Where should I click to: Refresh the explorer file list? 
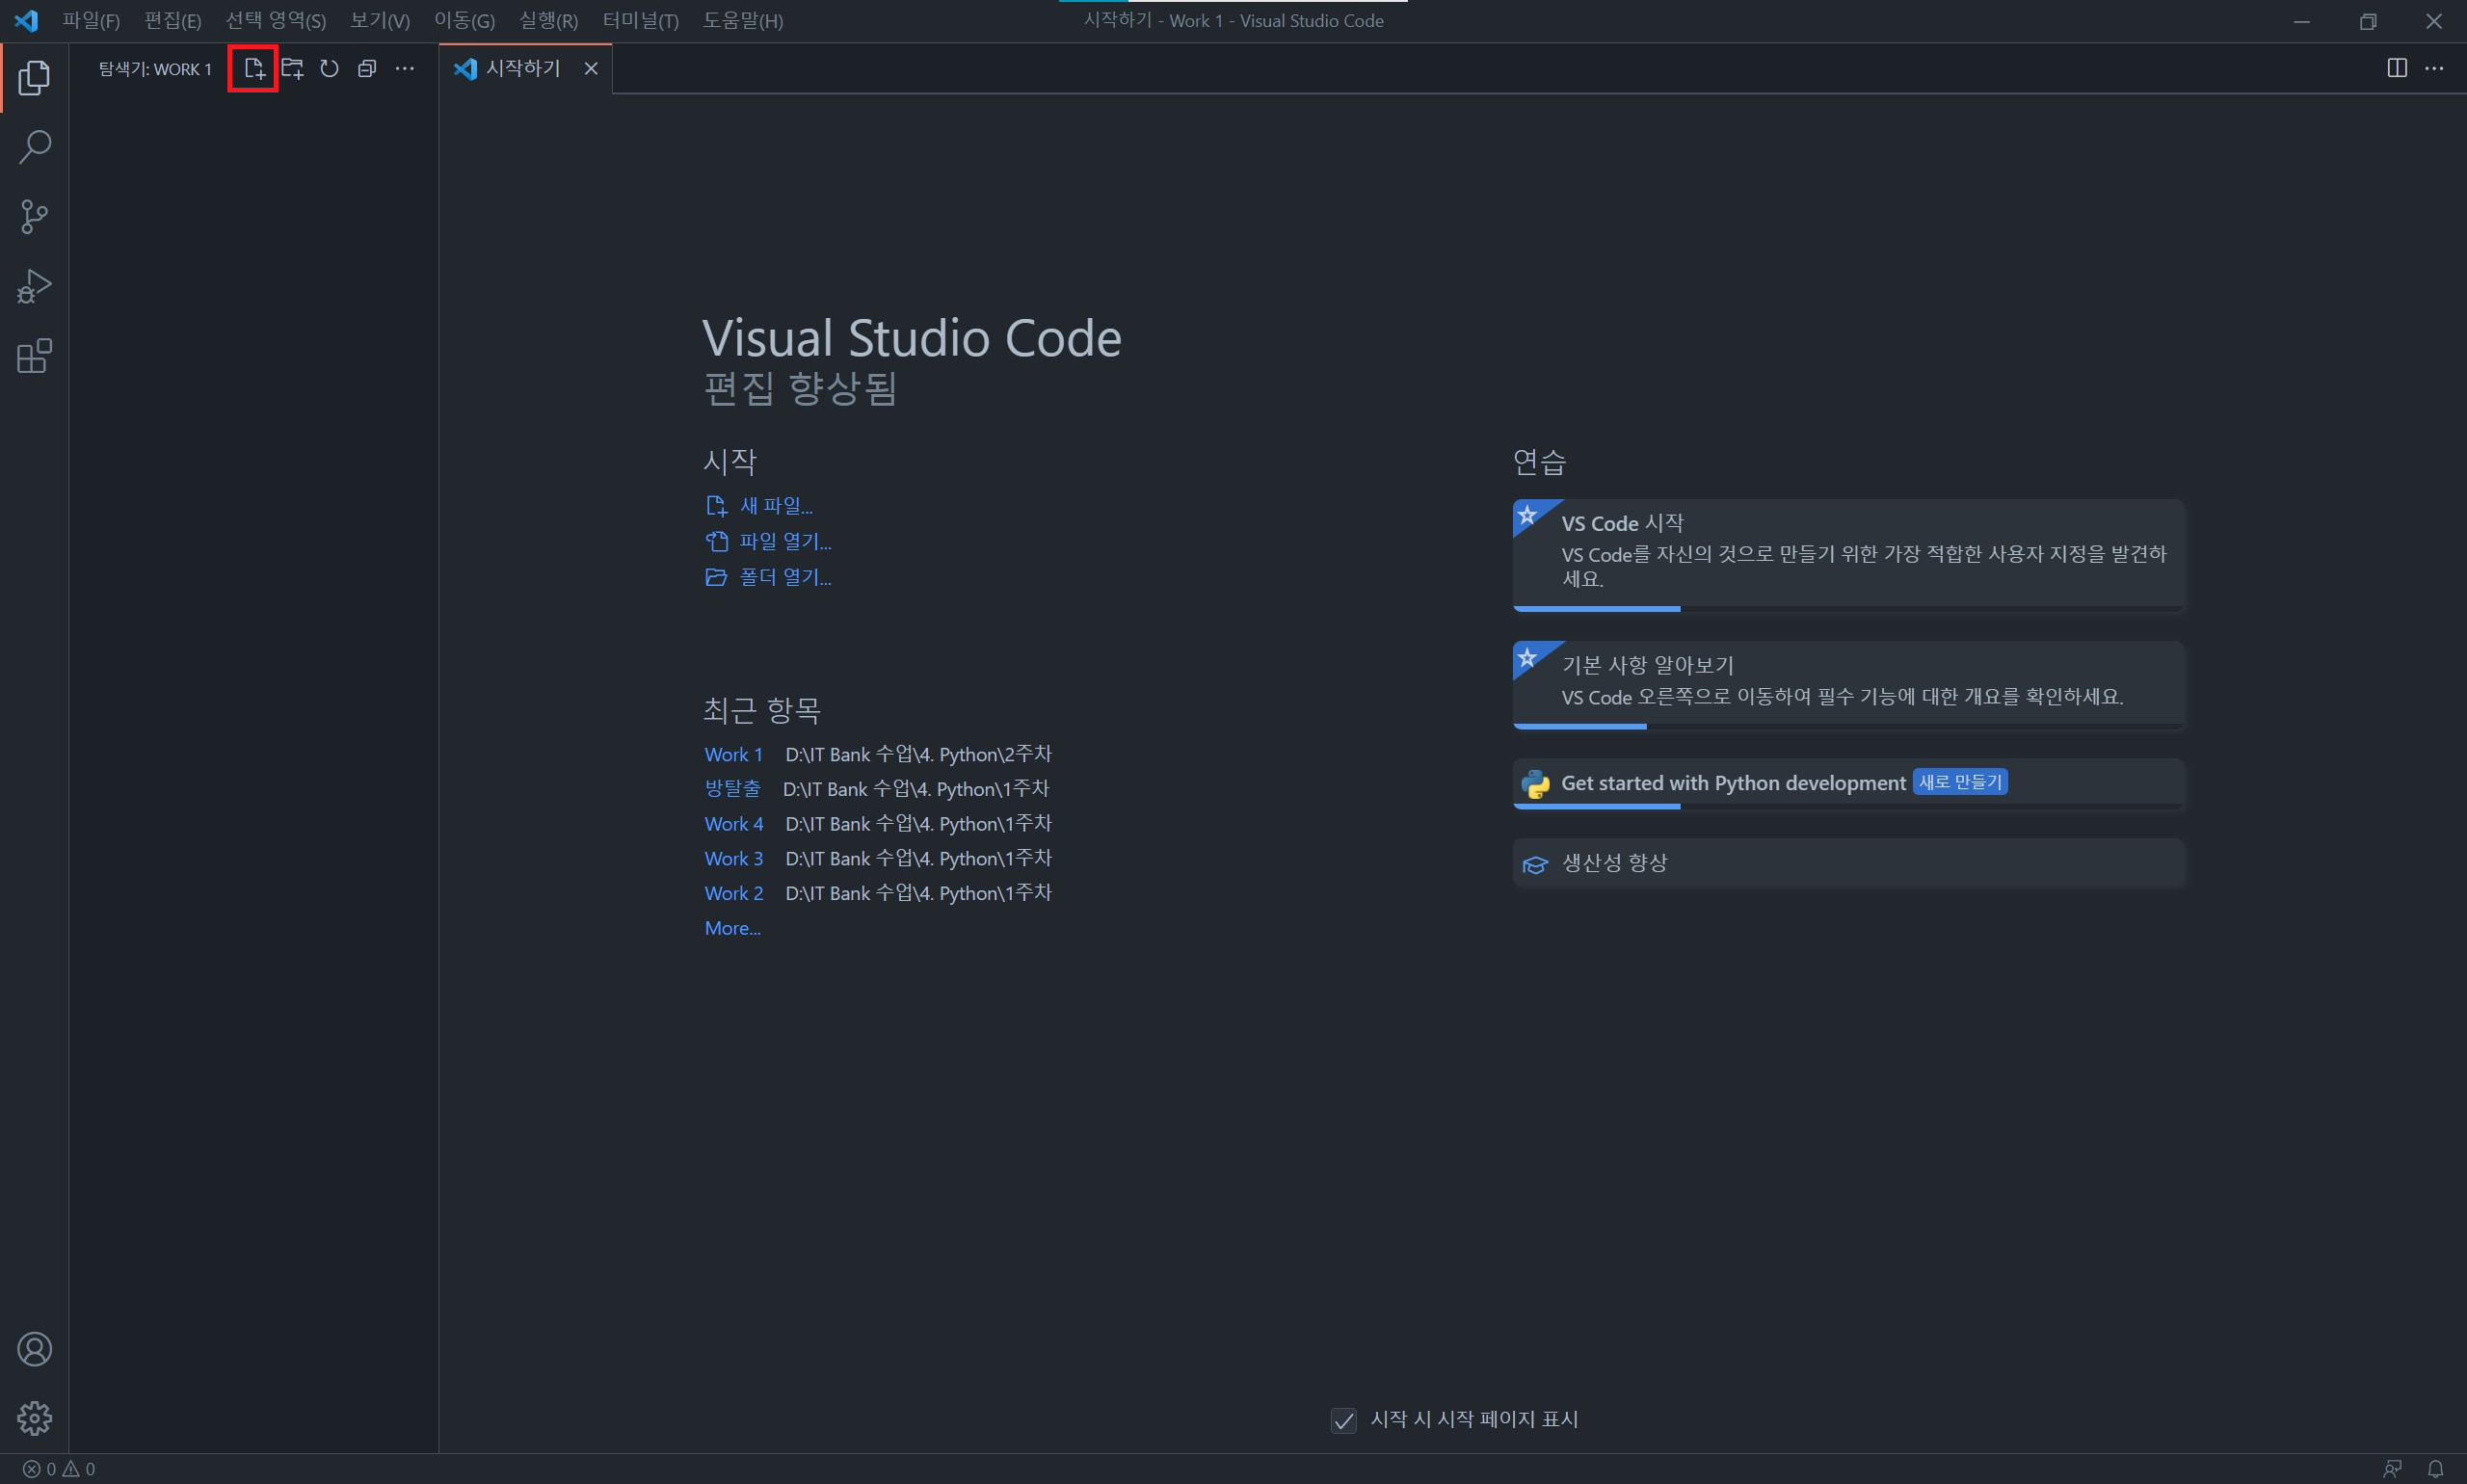point(329,69)
